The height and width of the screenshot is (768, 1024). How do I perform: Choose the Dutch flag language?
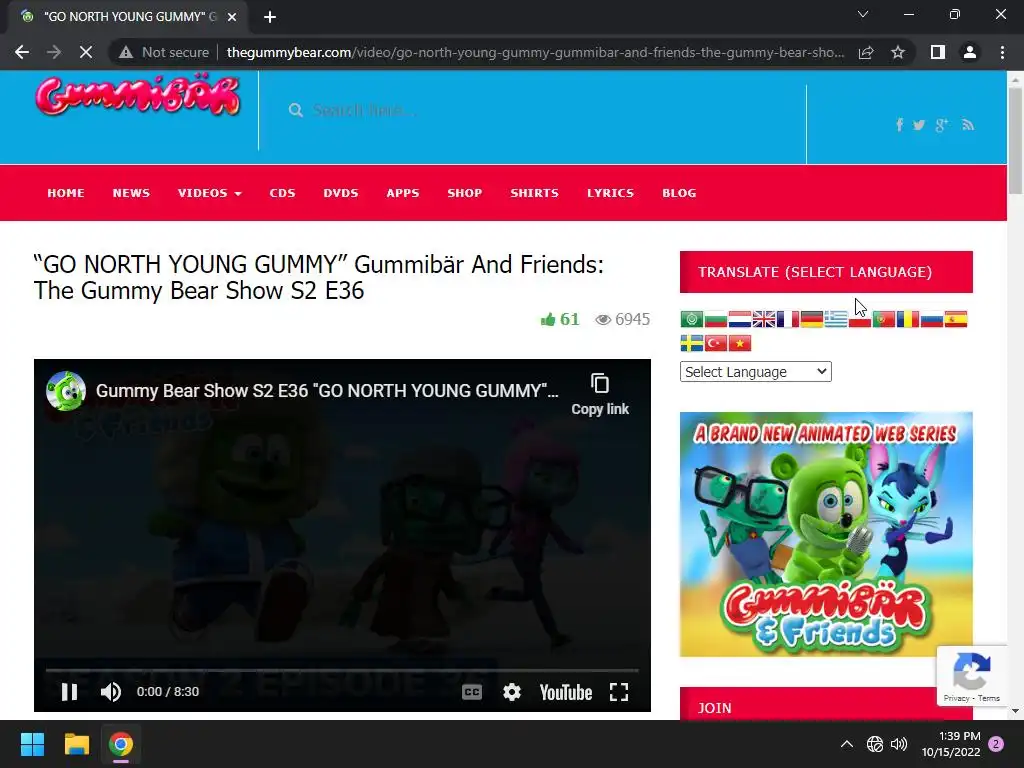click(740, 319)
